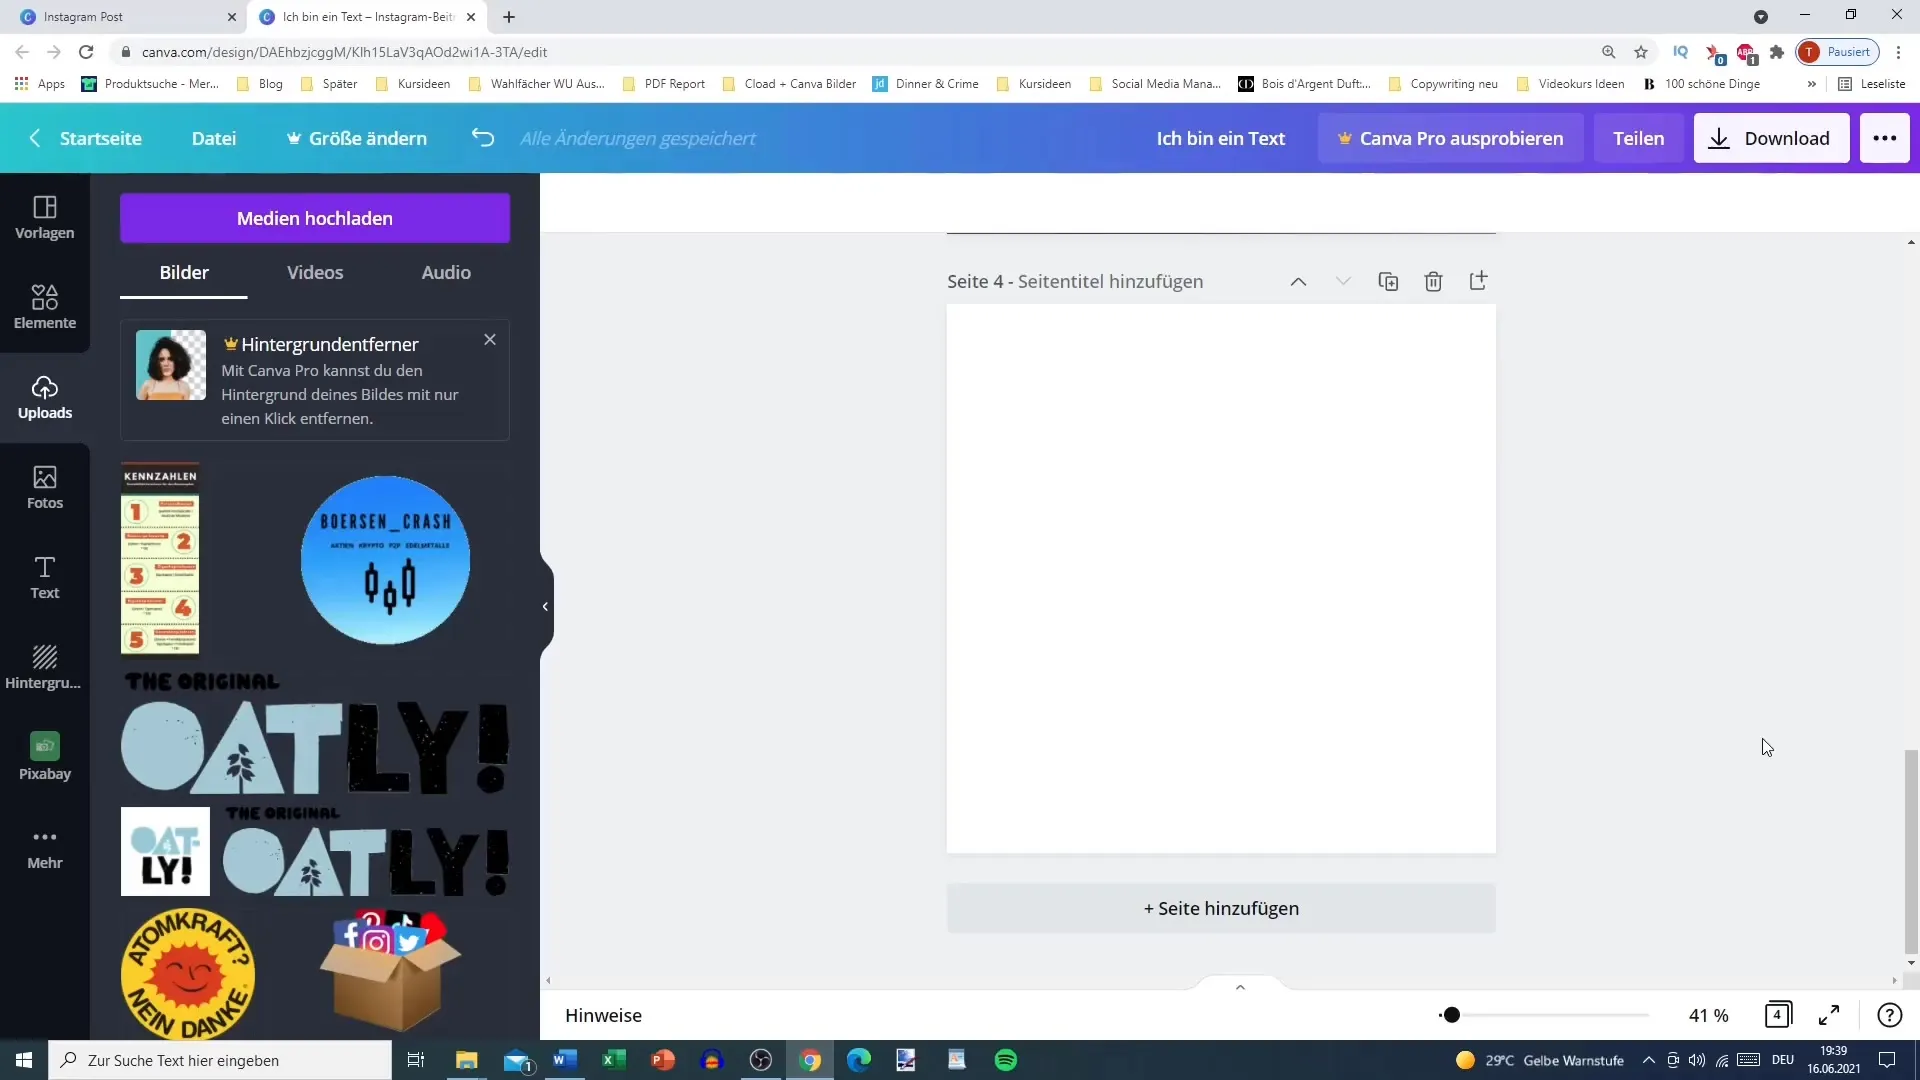This screenshot has height=1080, width=1920.
Task: Click the Uploads panel icon
Action: 44,397
